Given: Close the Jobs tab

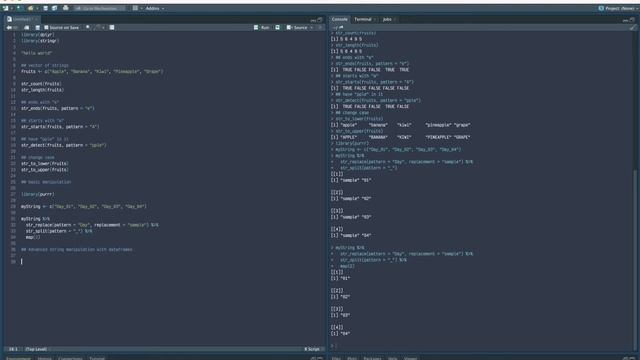Looking at the screenshot, I should pos(395,19).
